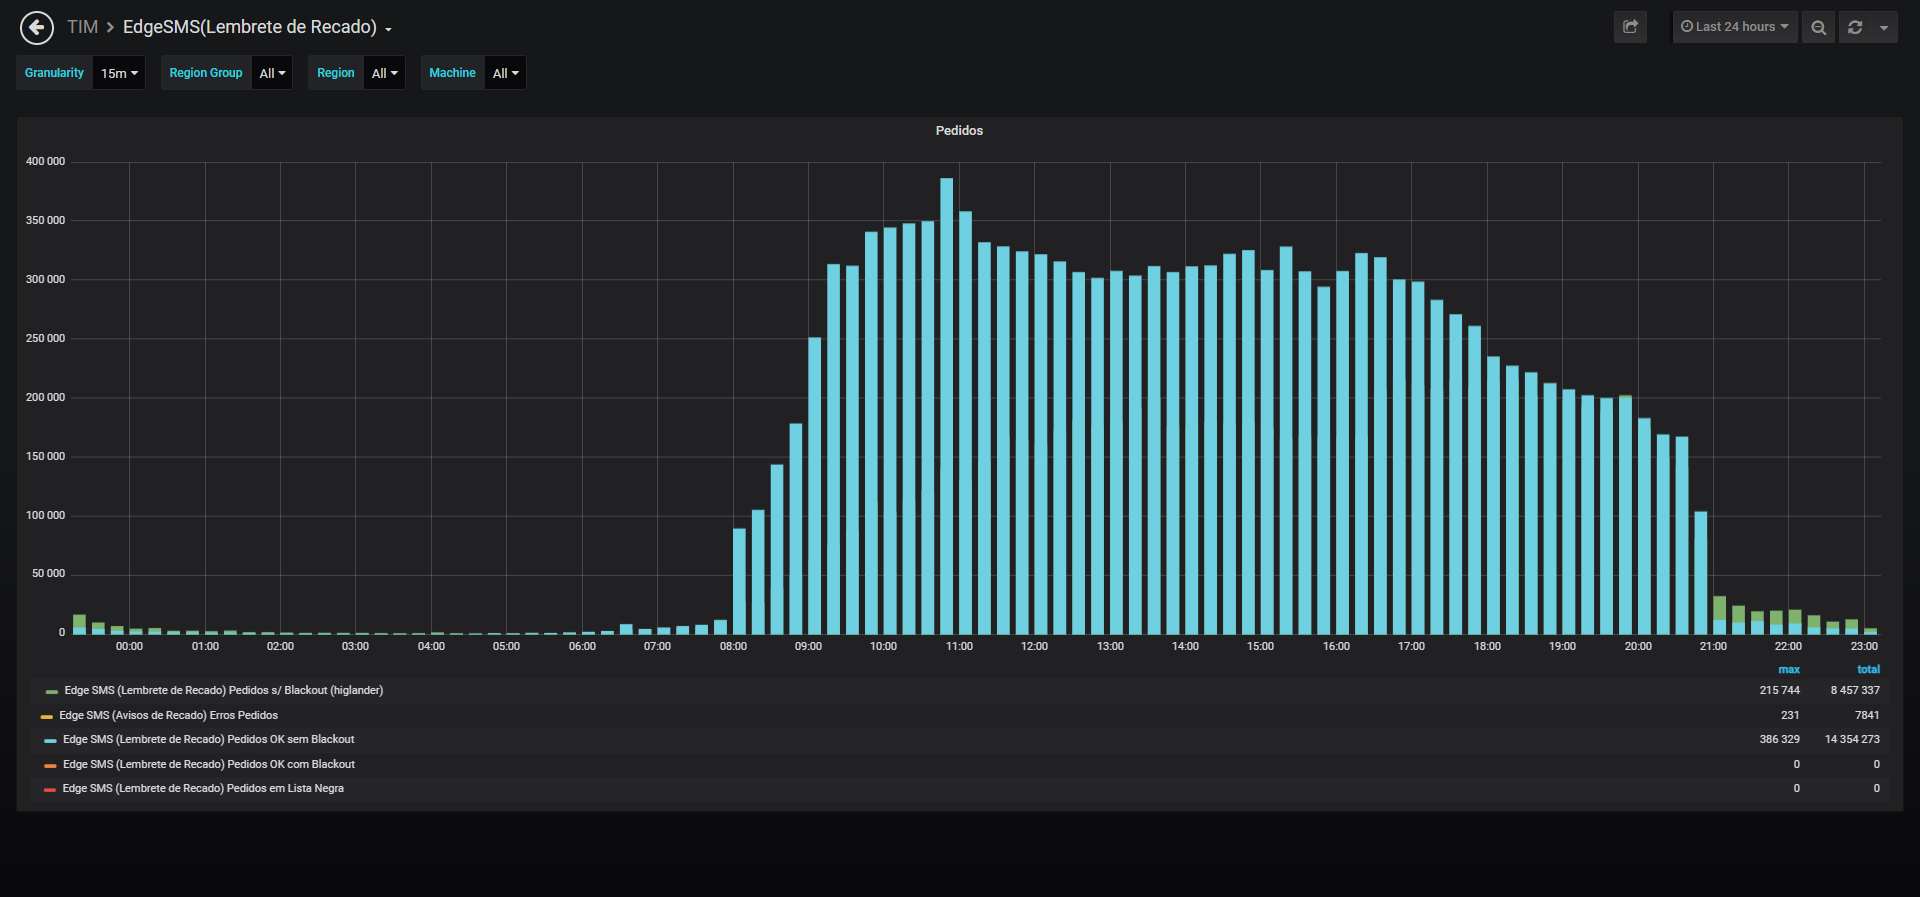This screenshot has width=1920, height=897.
Task: Open the Machine All selector
Action: click(x=505, y=73)
